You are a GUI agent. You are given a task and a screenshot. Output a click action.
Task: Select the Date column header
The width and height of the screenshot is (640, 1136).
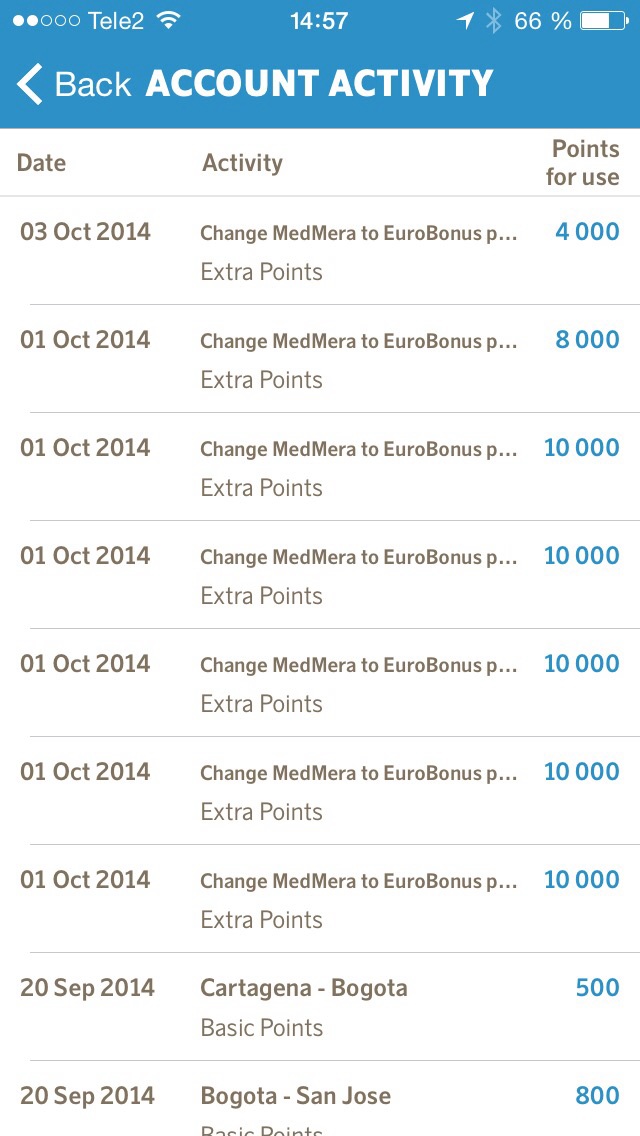[41, 163]
